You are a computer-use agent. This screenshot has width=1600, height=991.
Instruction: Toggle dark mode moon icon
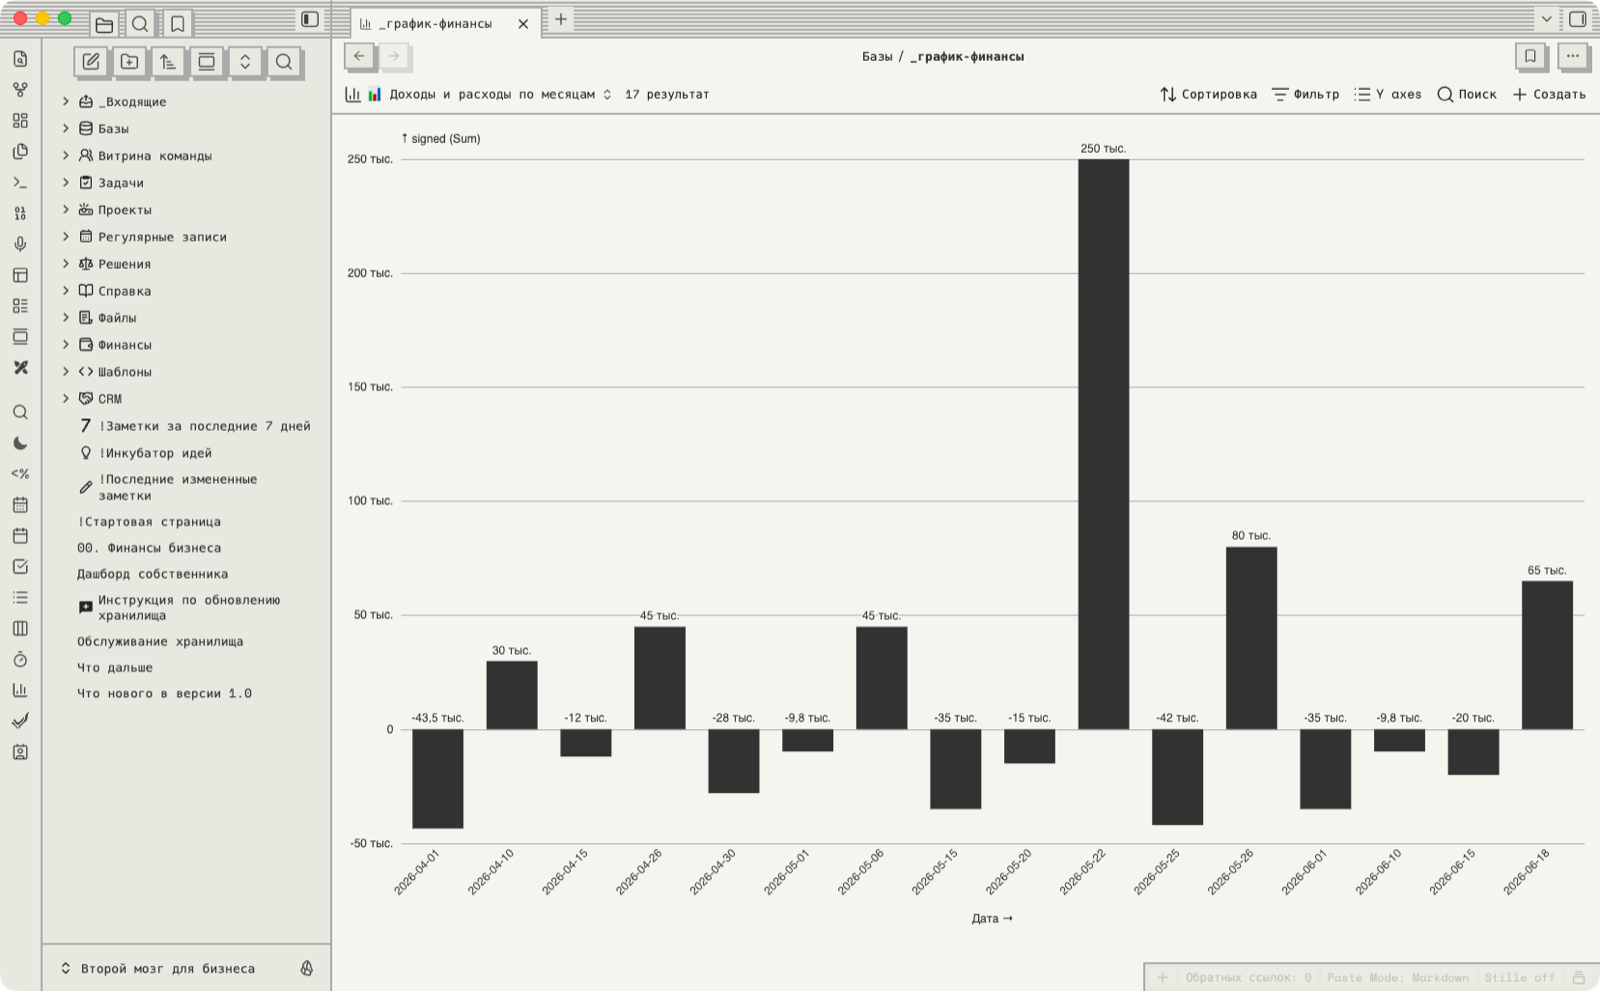[20, 443]
